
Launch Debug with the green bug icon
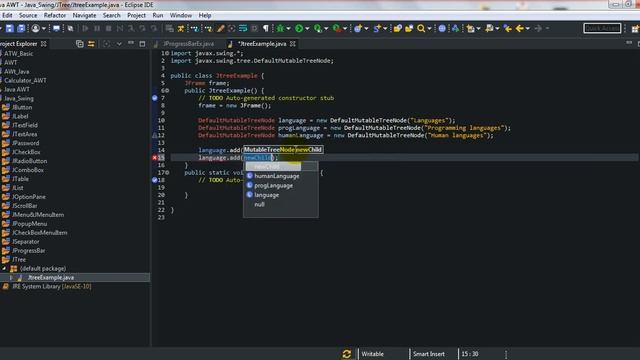click(x=280, y=28)
